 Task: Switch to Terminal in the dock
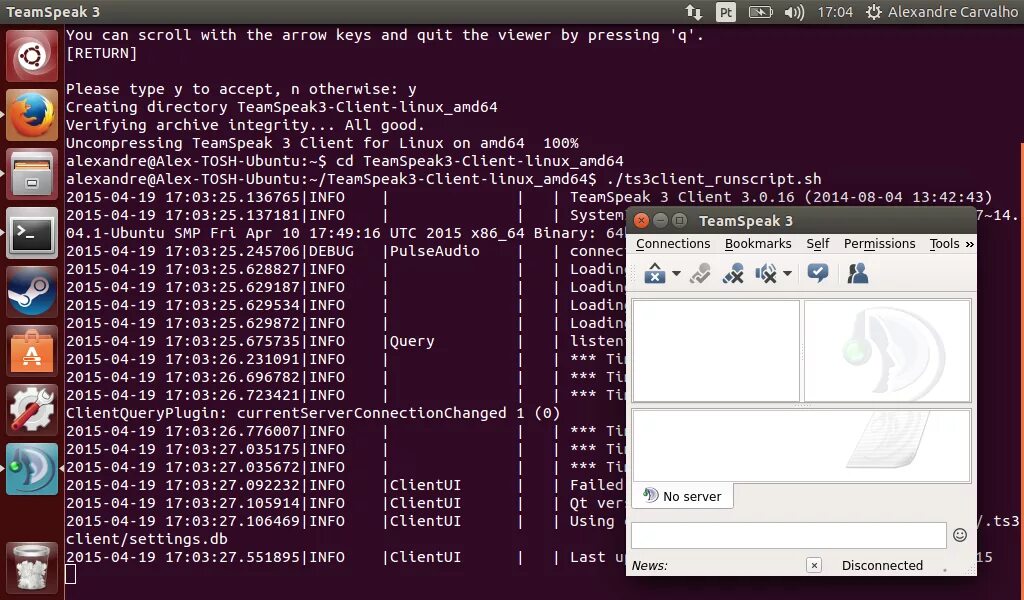[x=32, y=233]
